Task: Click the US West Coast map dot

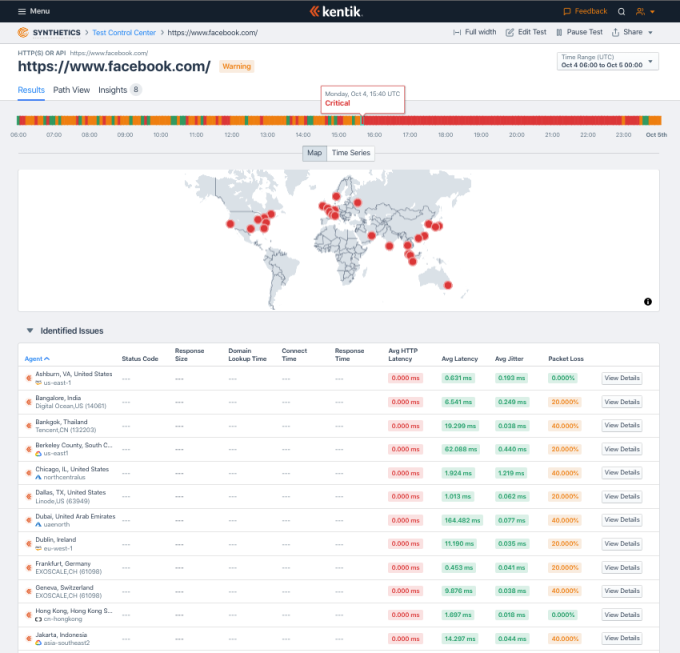Action: pos(230,224)
